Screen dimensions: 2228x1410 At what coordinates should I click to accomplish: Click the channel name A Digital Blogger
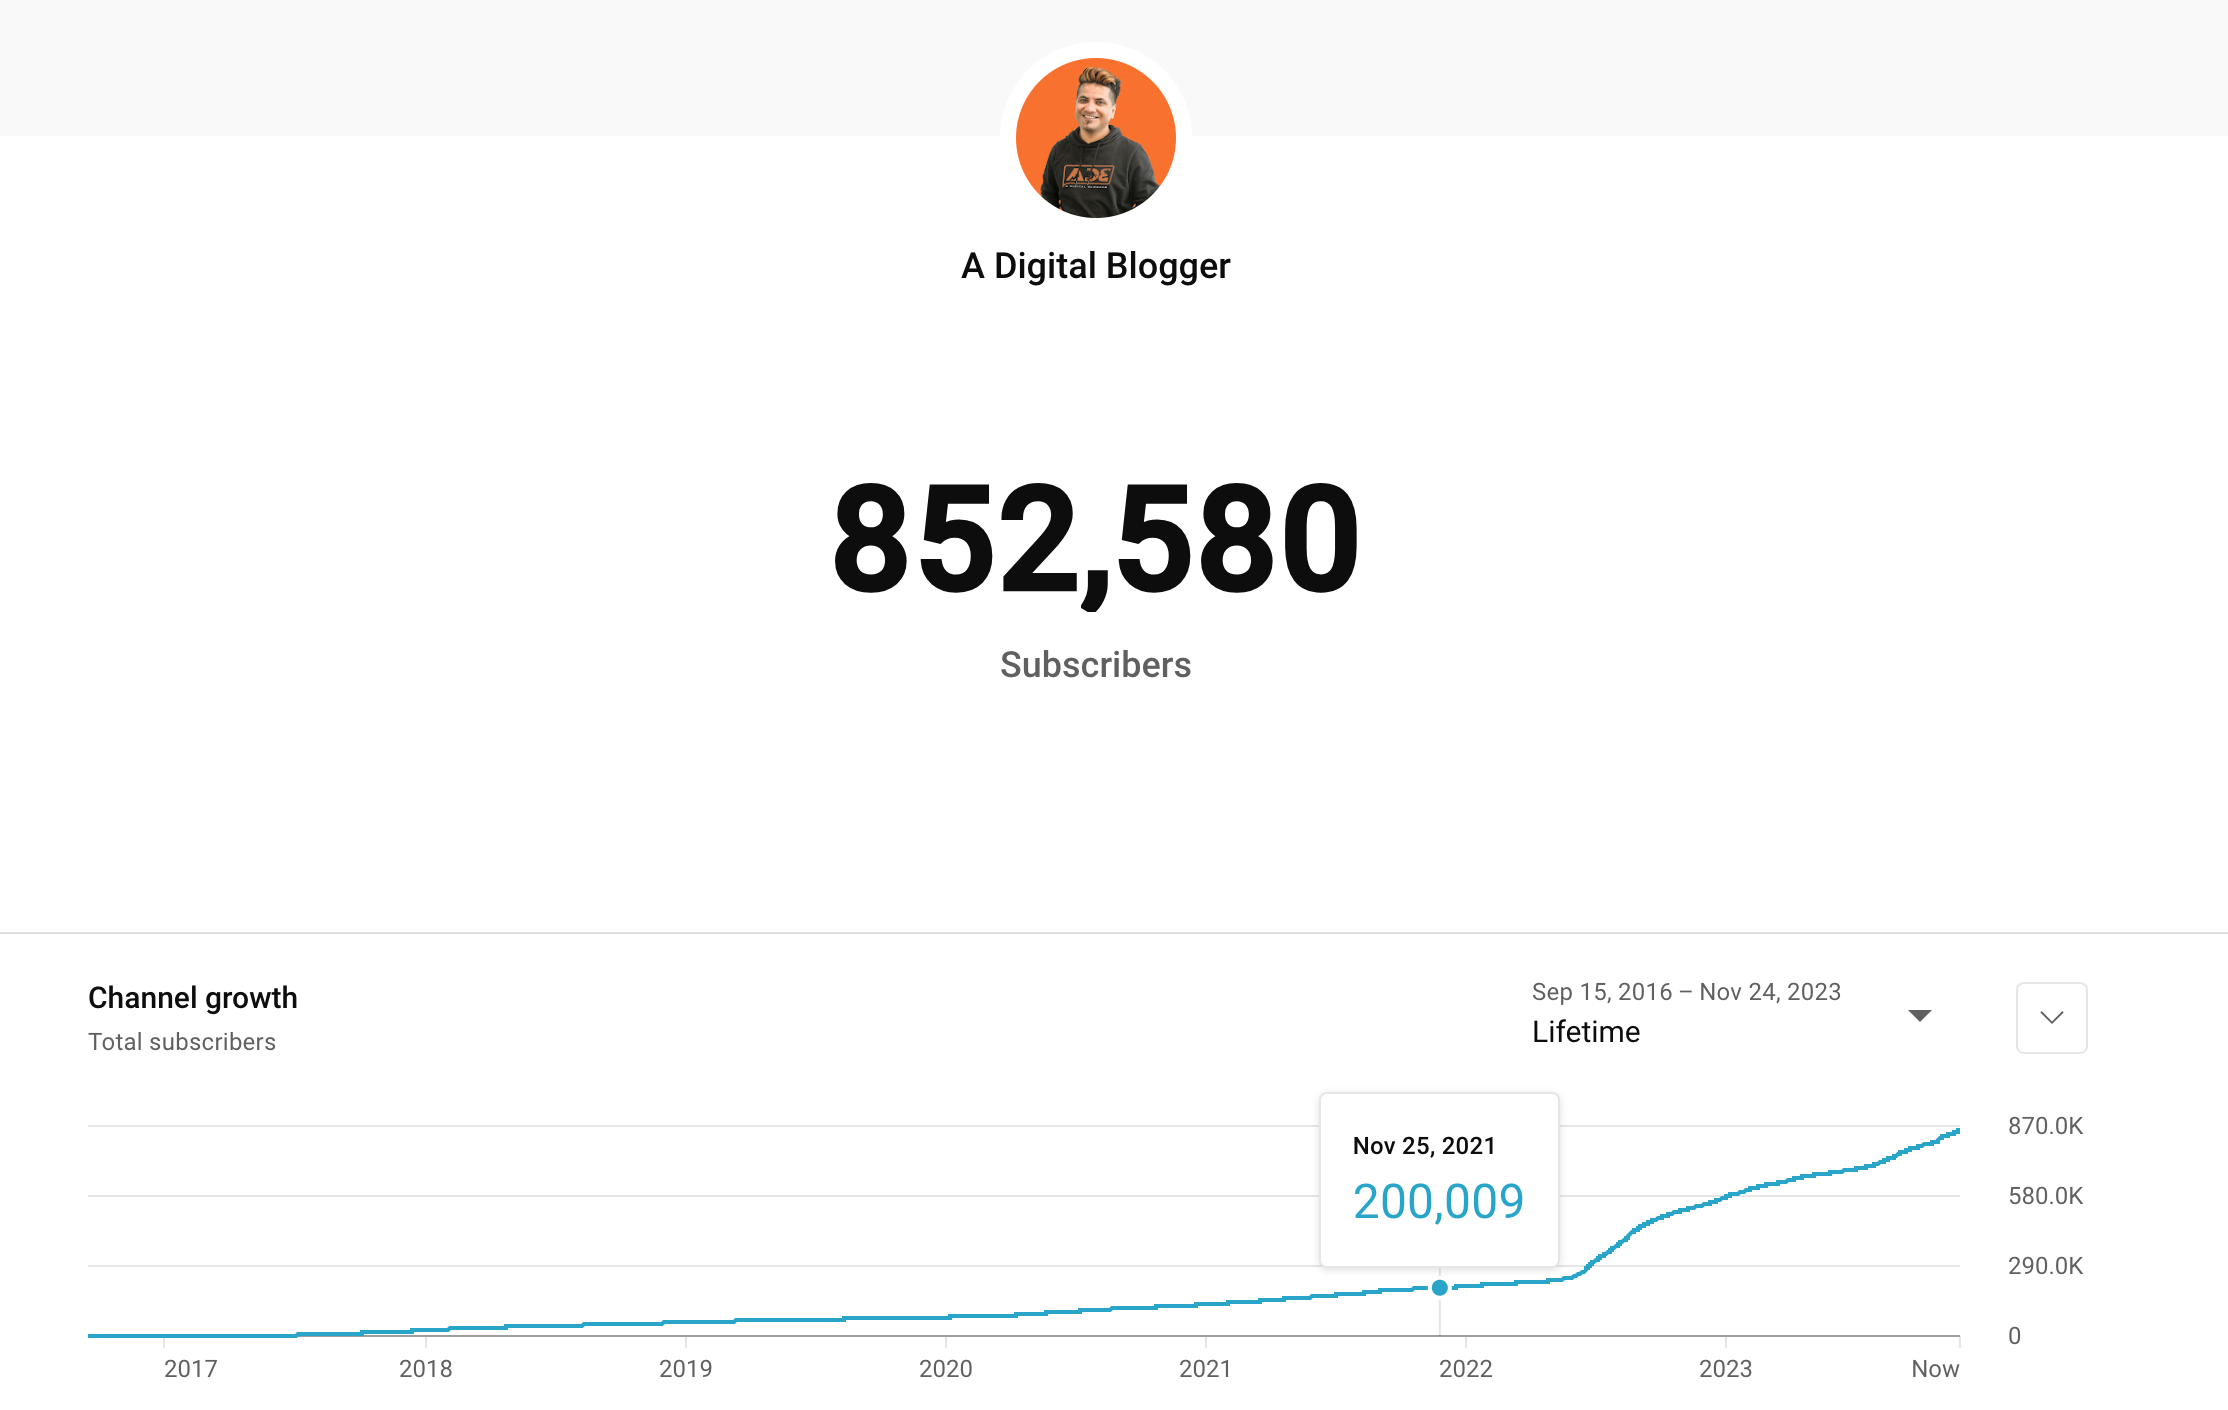coord(1094,265)
